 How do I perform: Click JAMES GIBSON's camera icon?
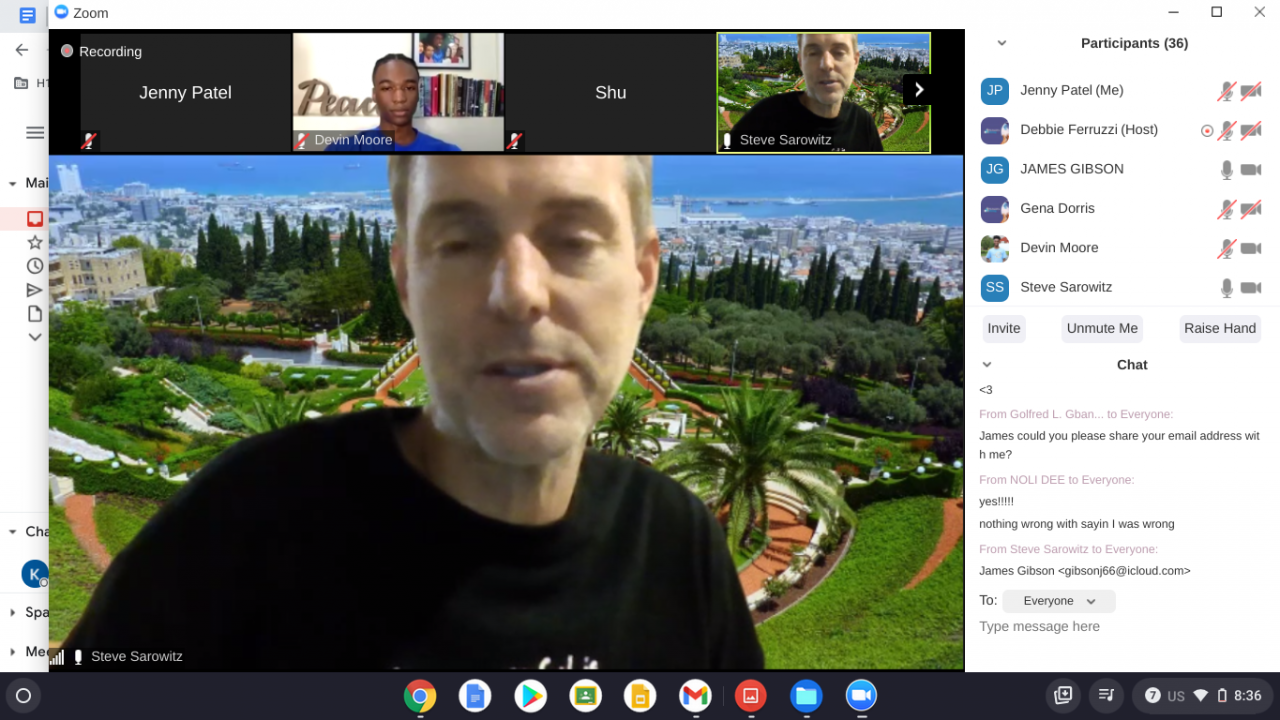pyautogui.click(x=1251, y=170)
